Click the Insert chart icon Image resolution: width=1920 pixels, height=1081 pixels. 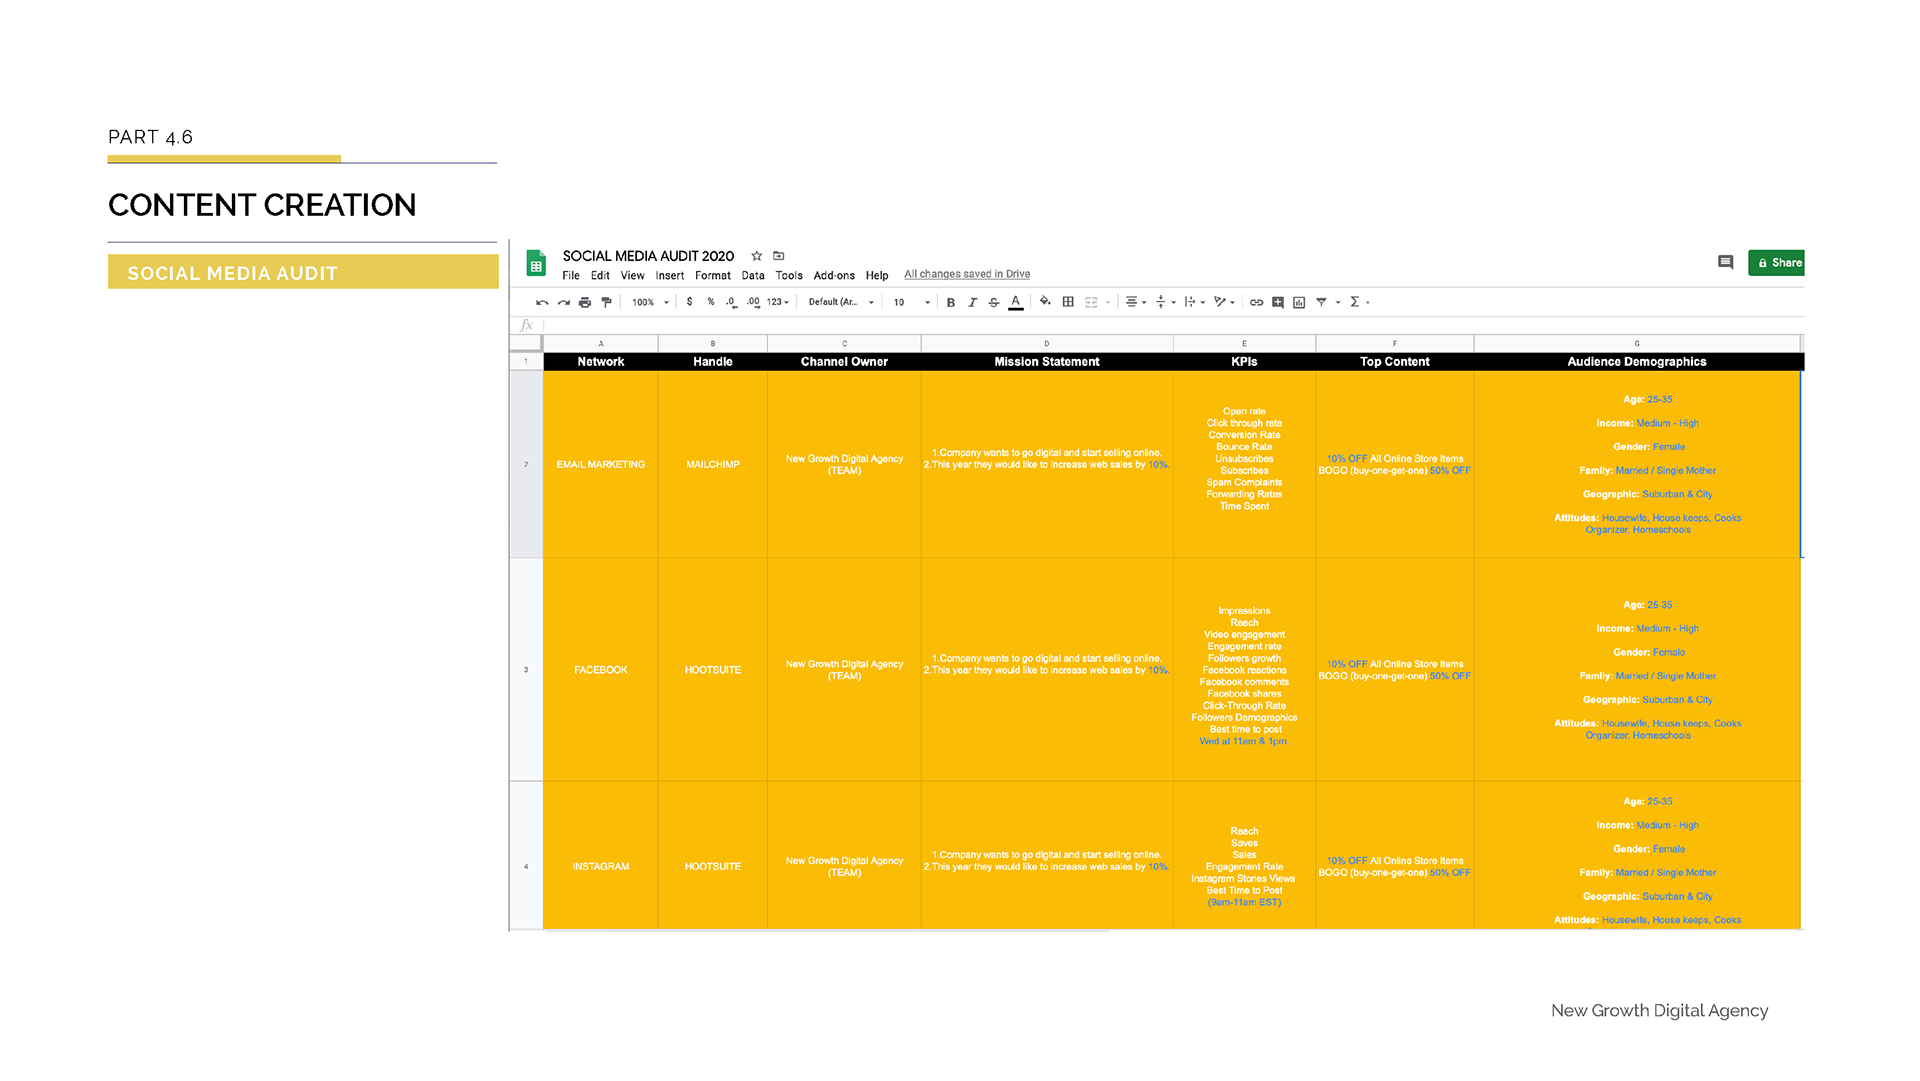point(1299,302)
